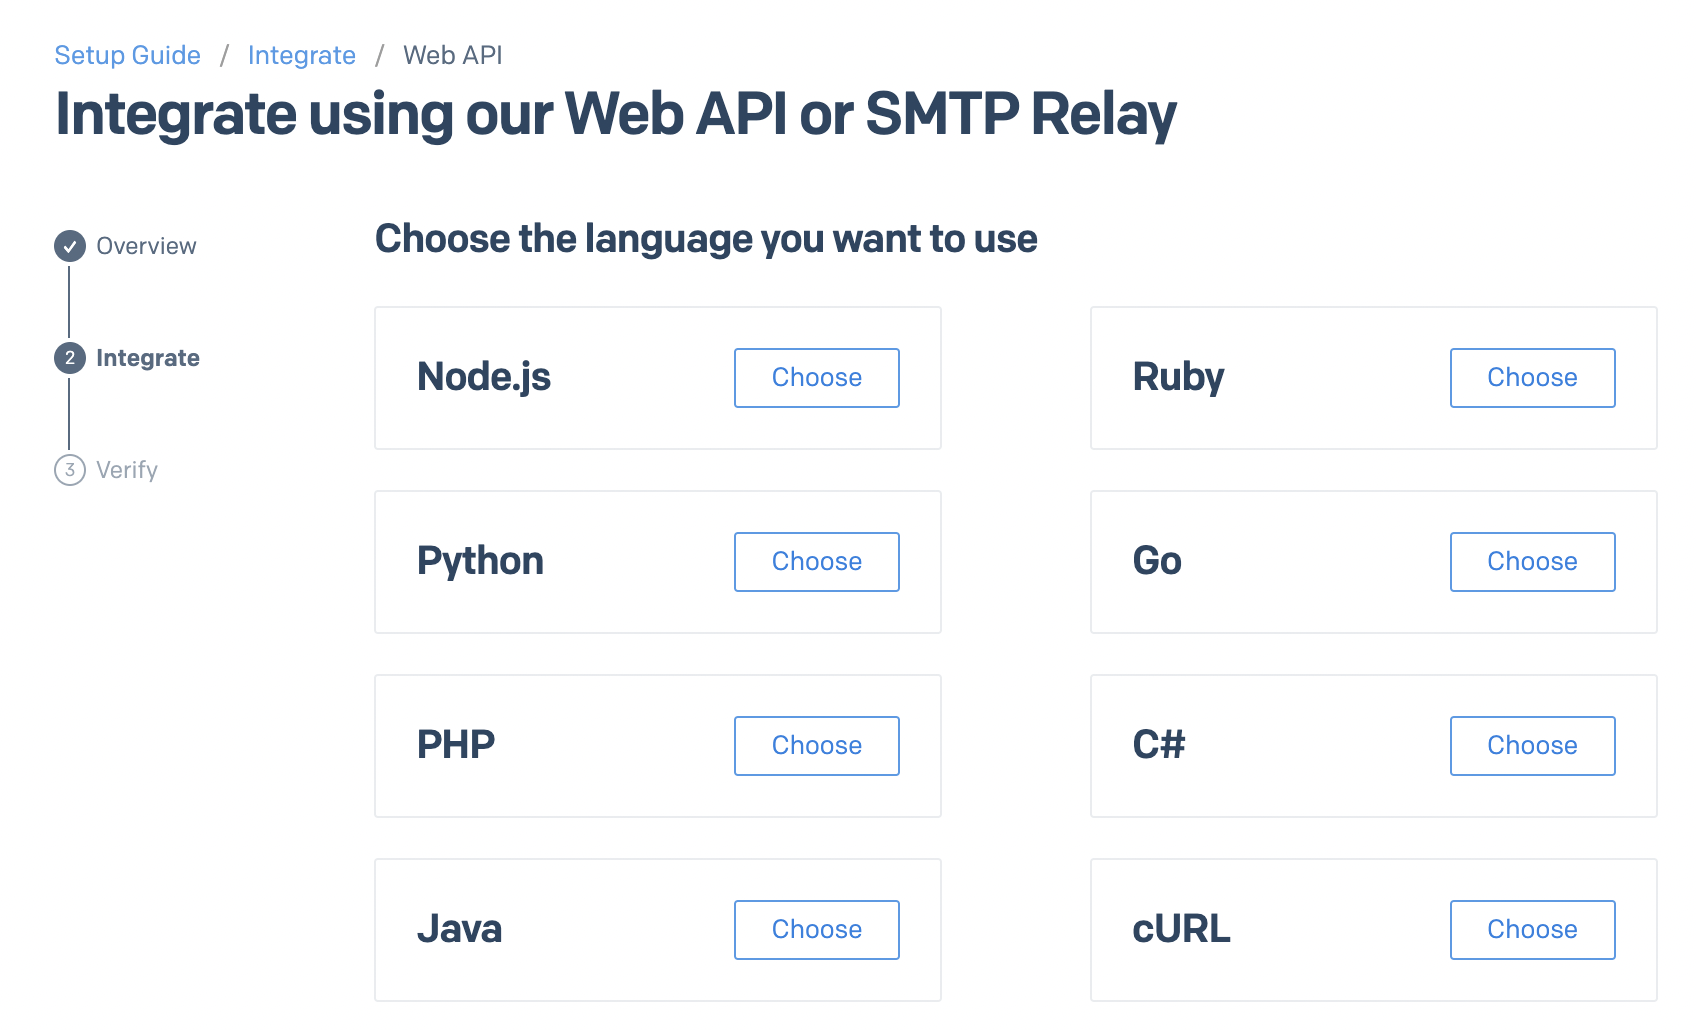Choose PHP as your language
This screenshot has width=1696, height=1030.
point(816,745)
